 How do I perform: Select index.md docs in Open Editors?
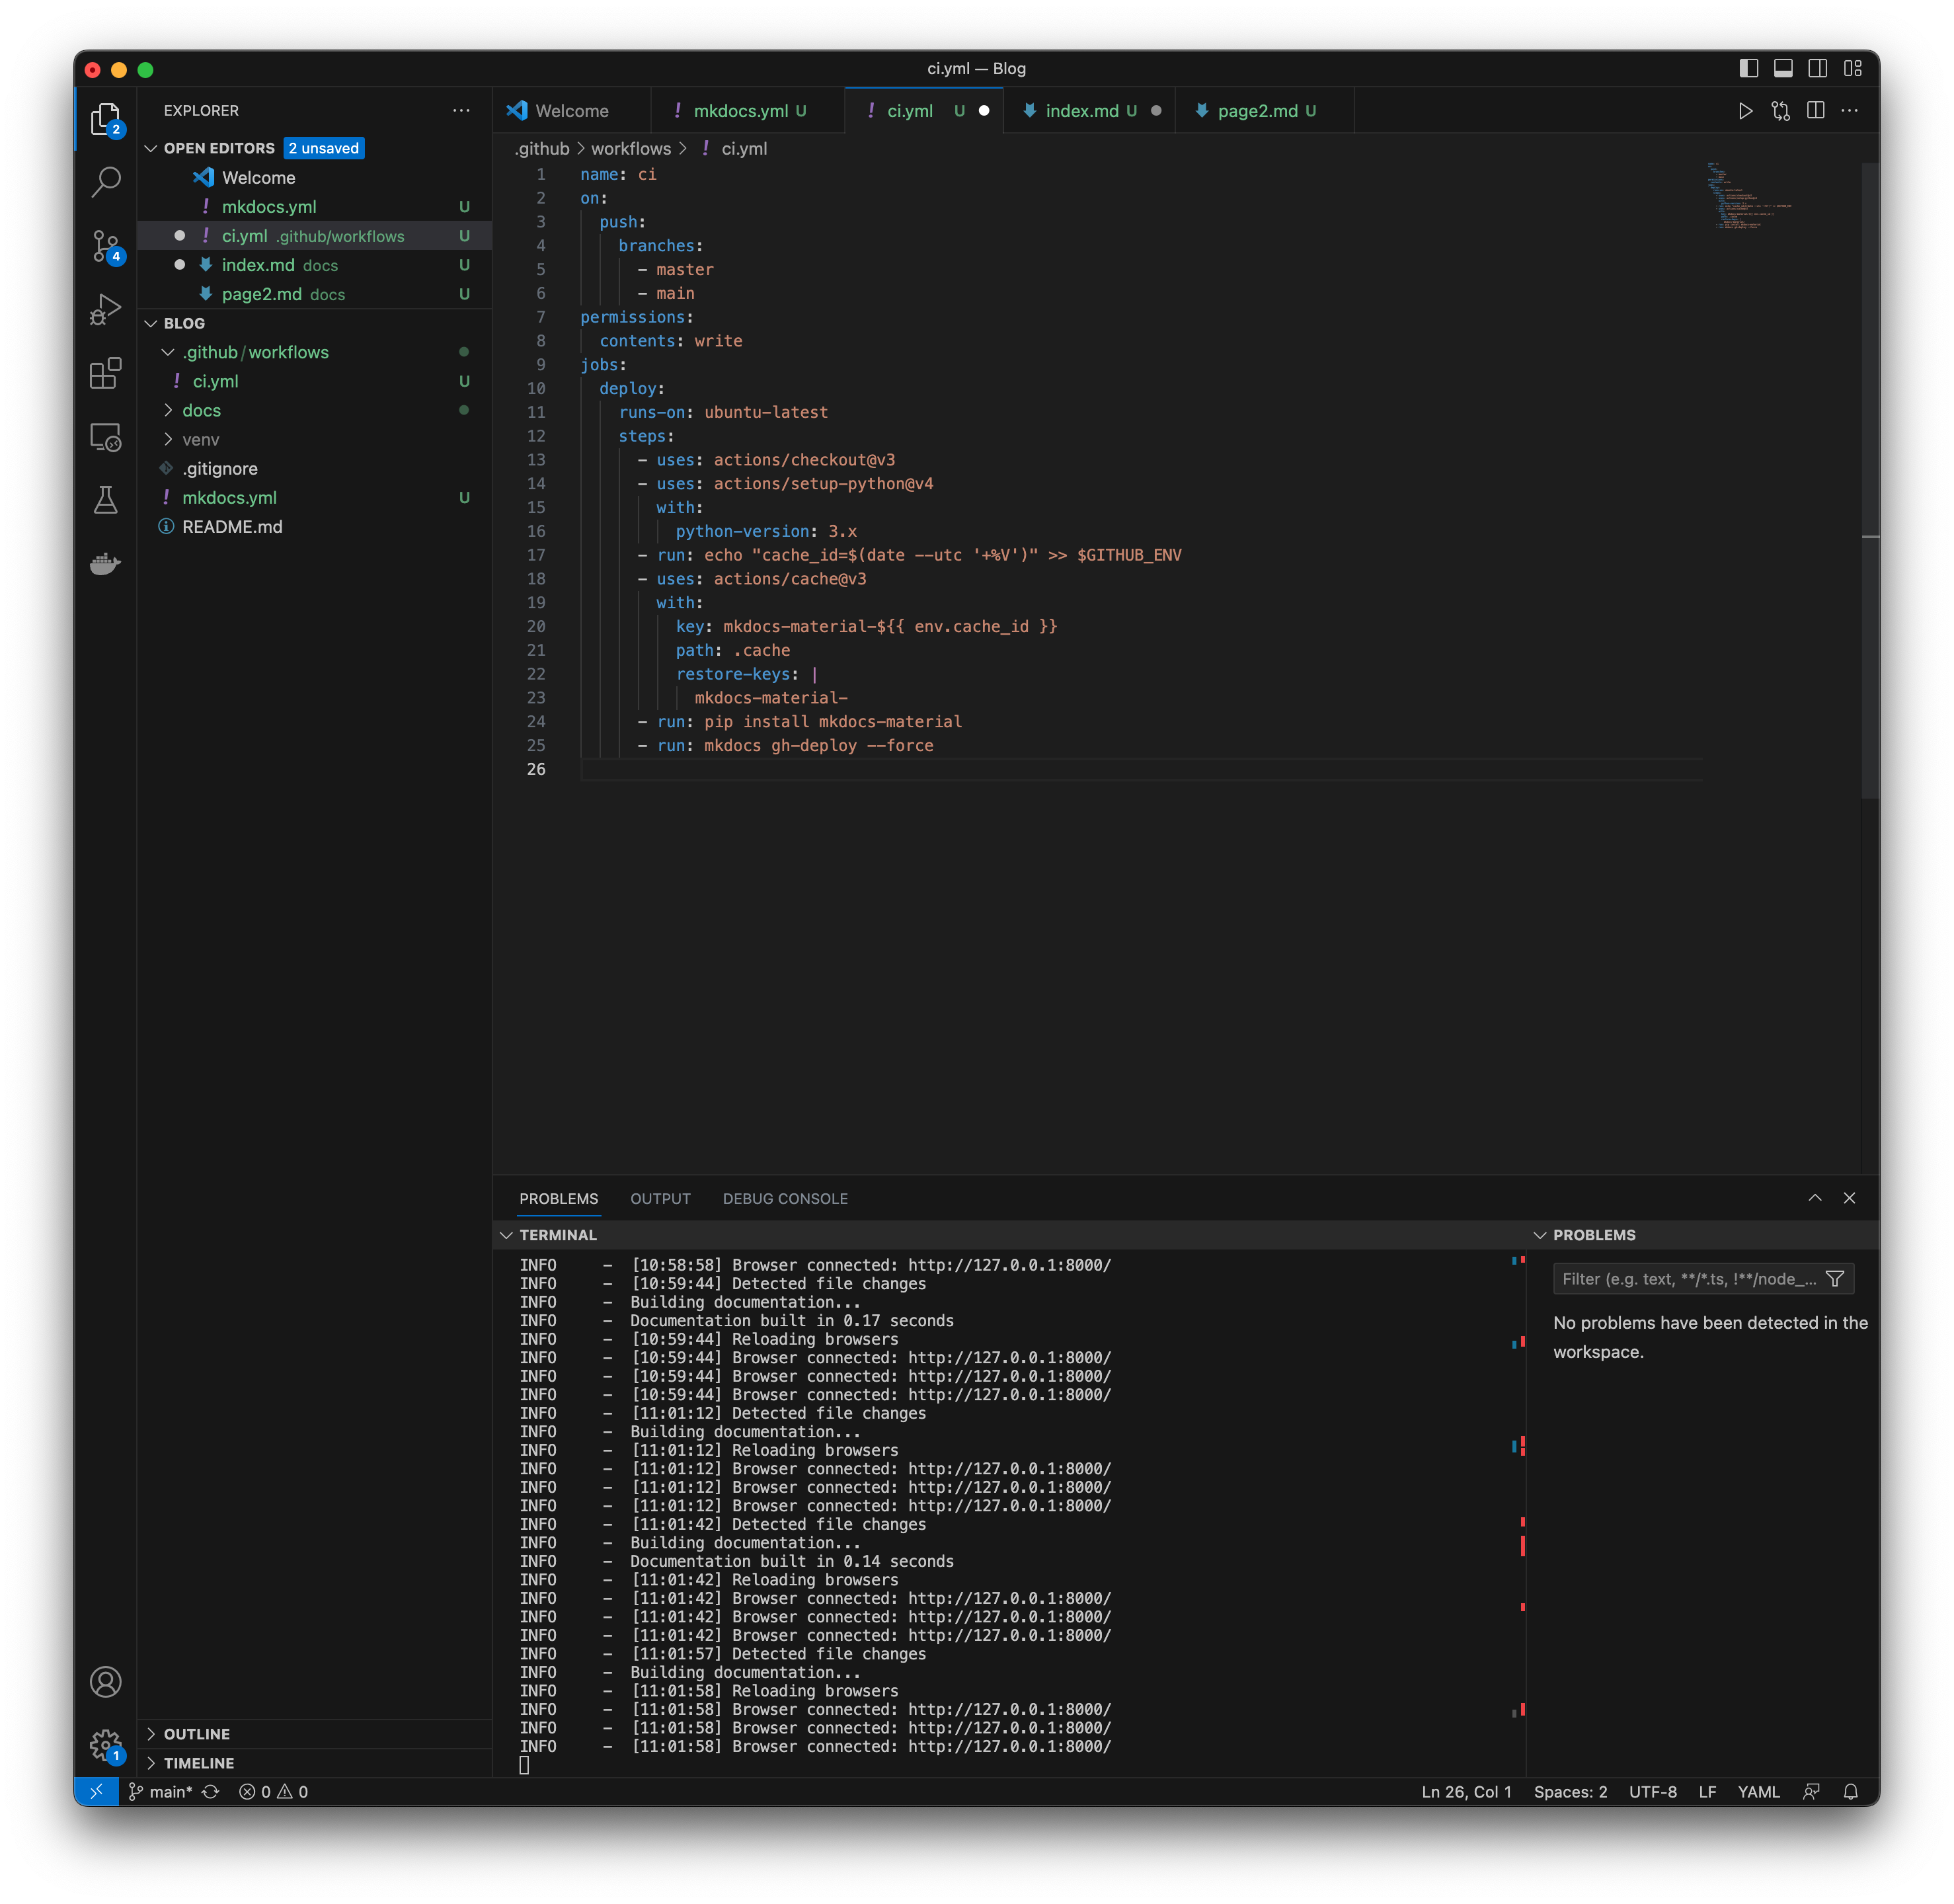(x=314, y=265)
